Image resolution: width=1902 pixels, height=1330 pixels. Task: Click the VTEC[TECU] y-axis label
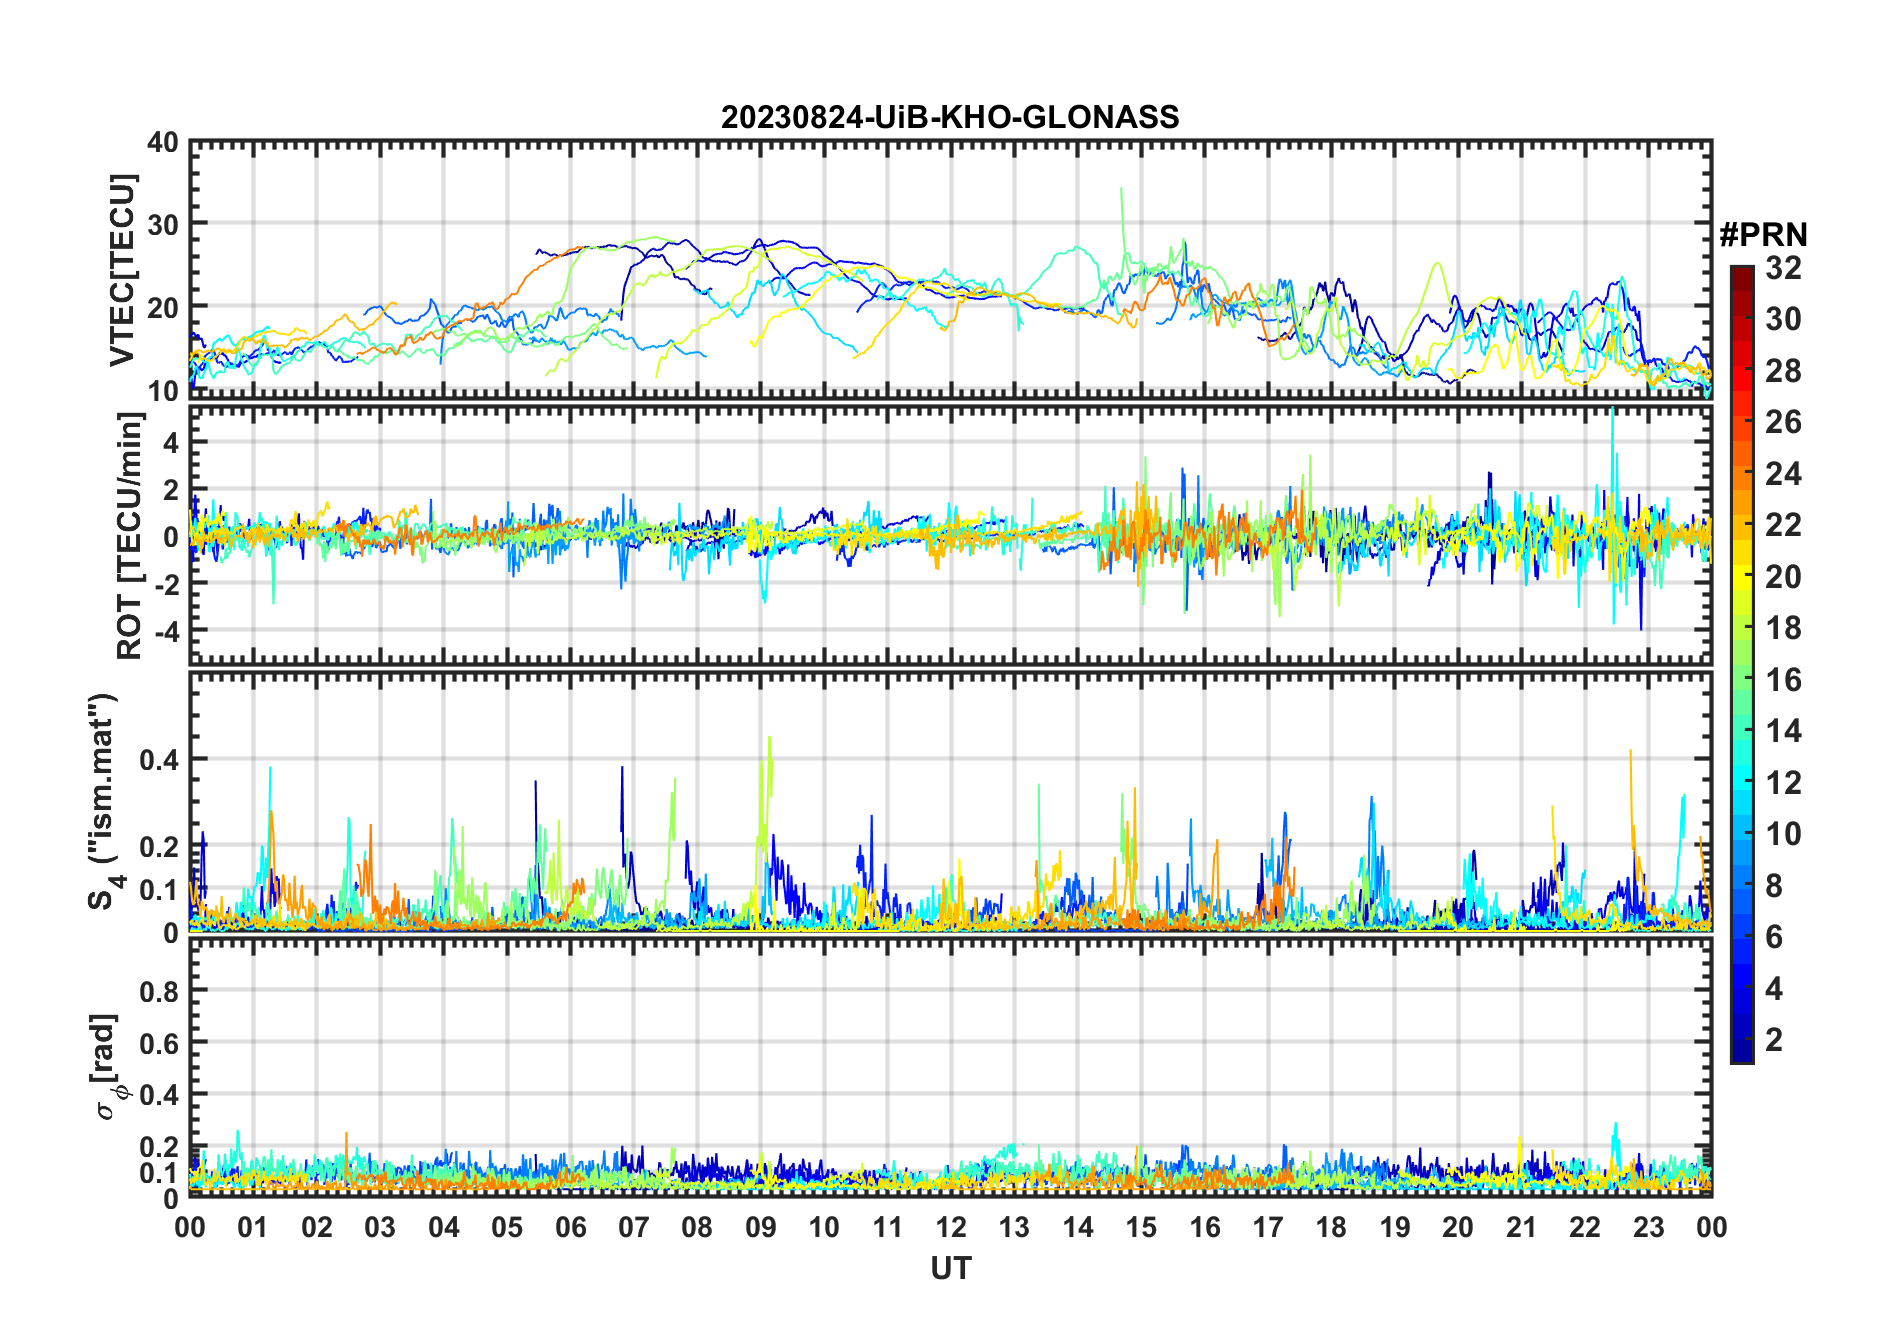click(122, 270)
